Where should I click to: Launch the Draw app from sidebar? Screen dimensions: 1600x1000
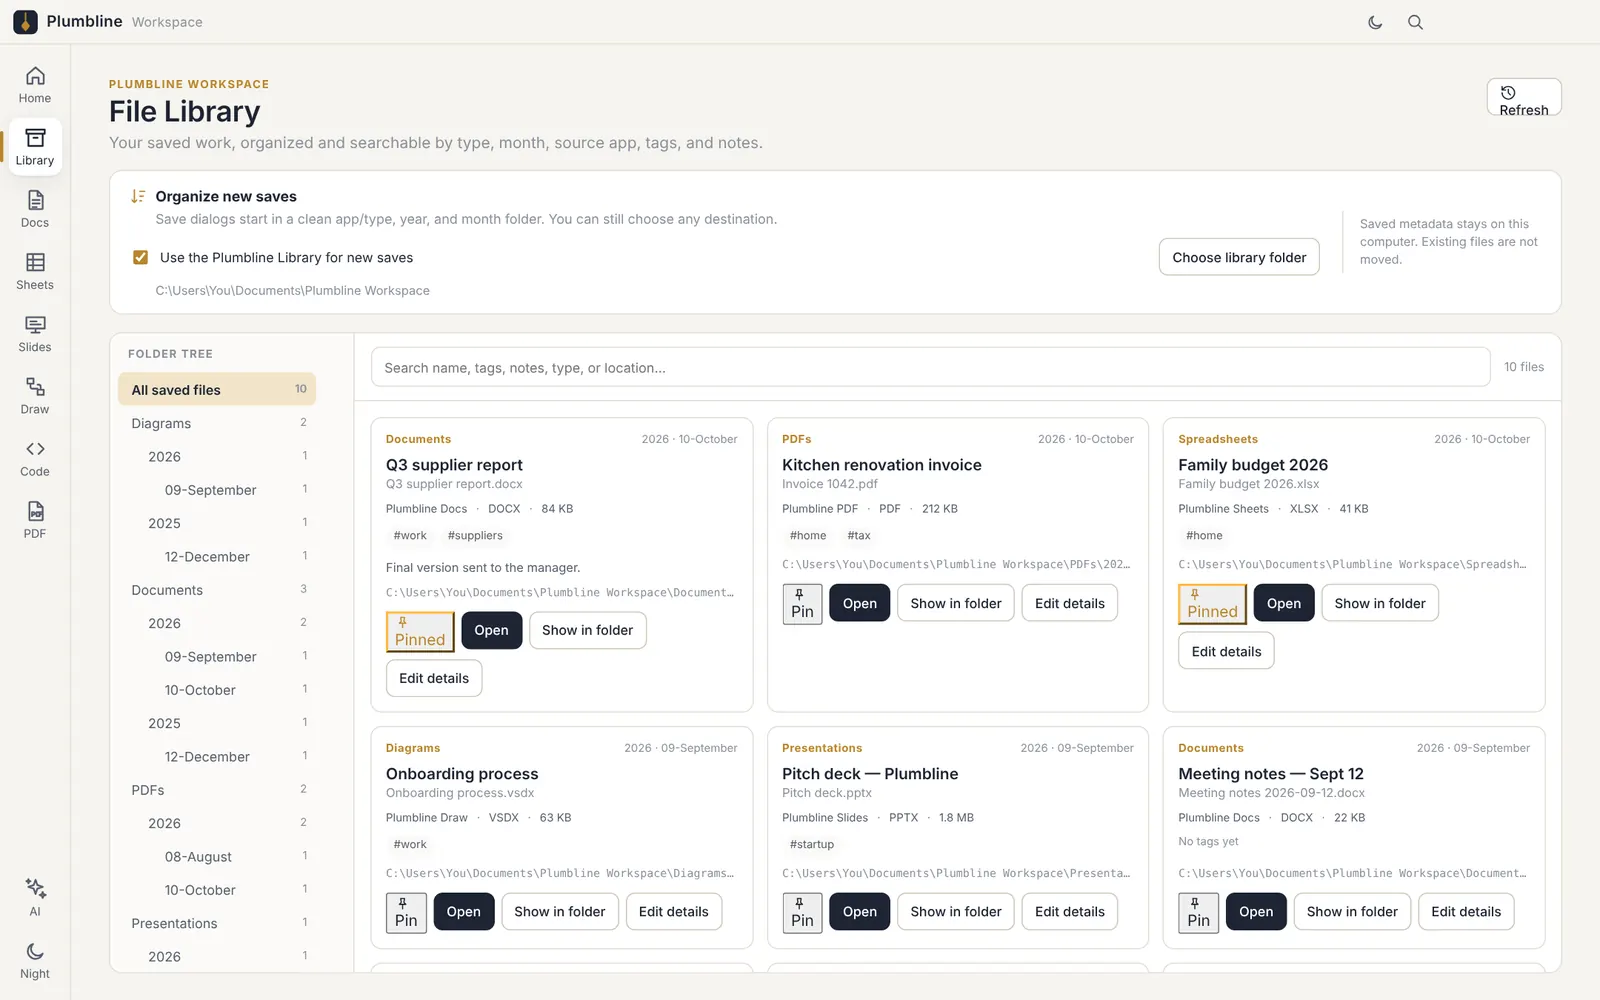click(35, 396)
